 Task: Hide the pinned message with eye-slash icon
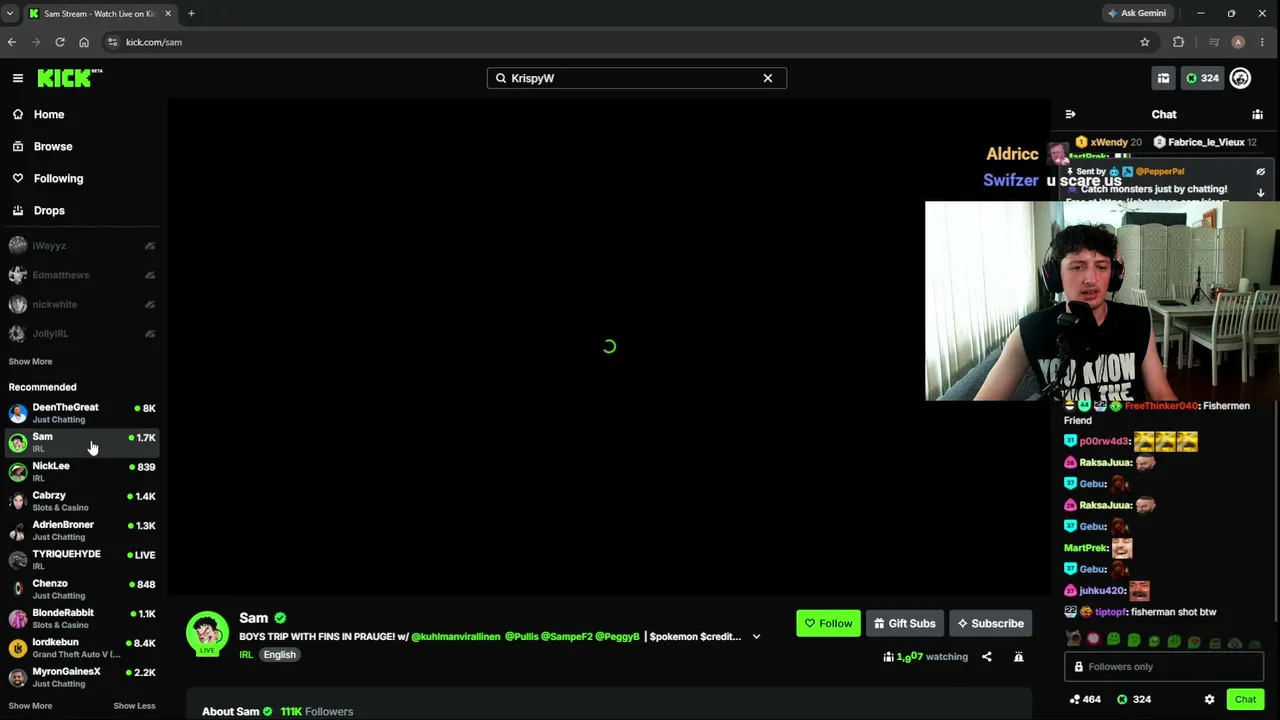pyautogui.click(x=1261, y=172)
